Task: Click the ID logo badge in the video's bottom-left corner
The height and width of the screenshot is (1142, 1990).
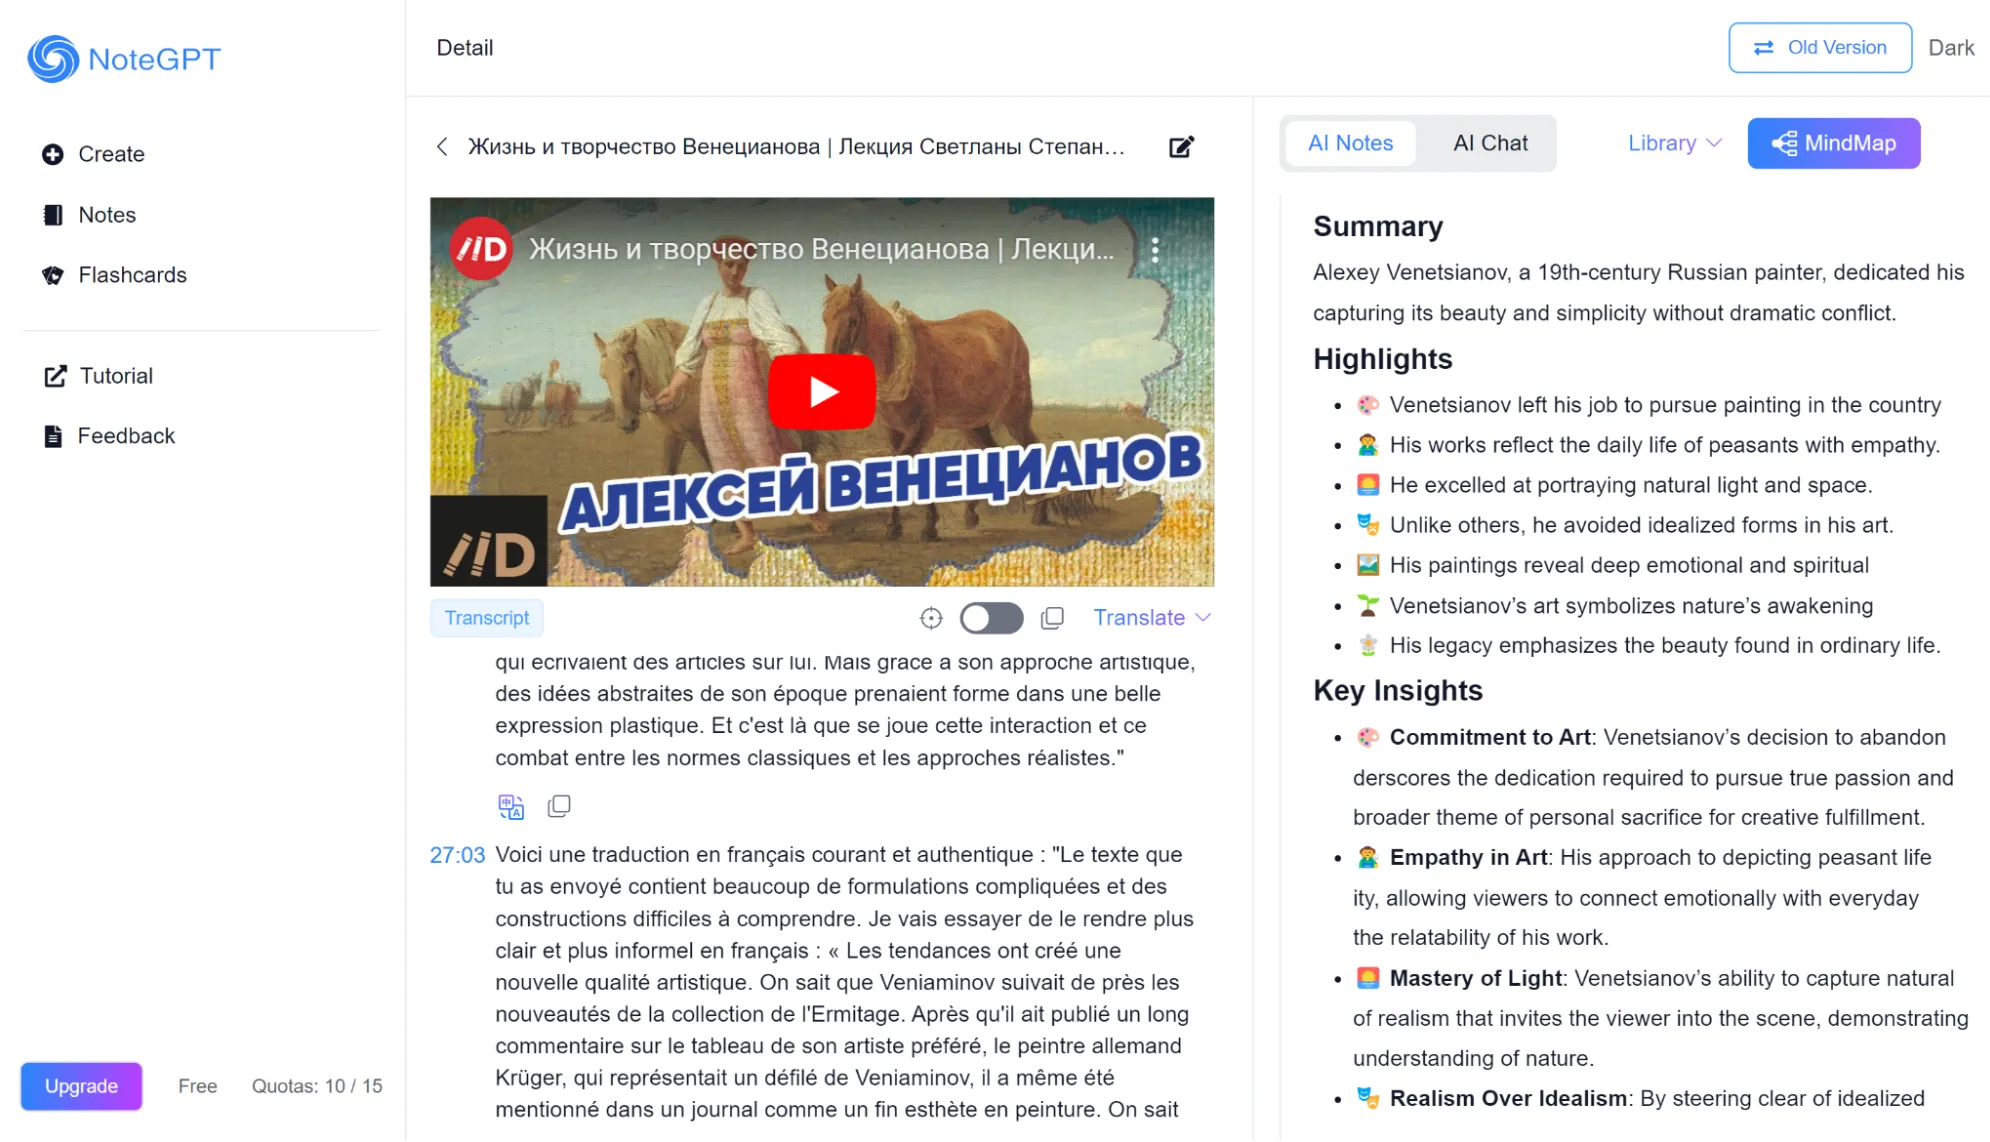Action: click(x=489, y=541)
